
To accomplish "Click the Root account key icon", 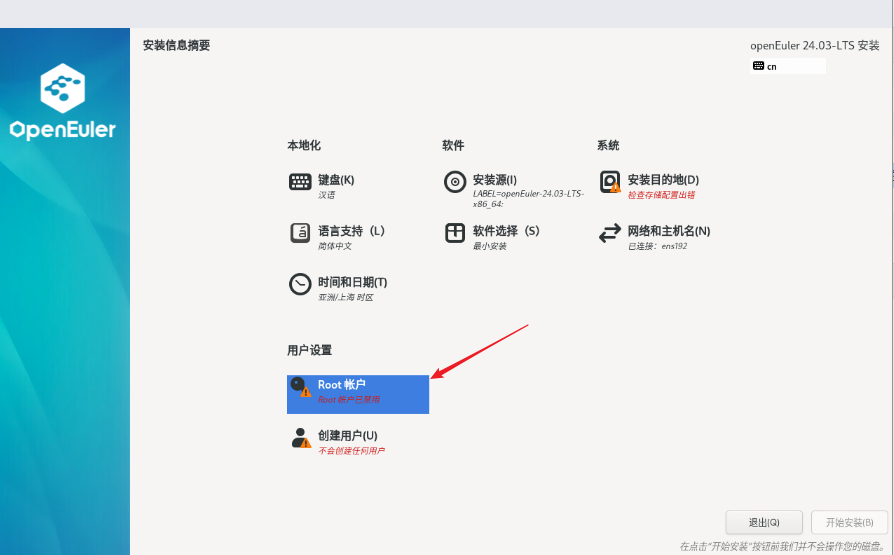I will (300, 387).
